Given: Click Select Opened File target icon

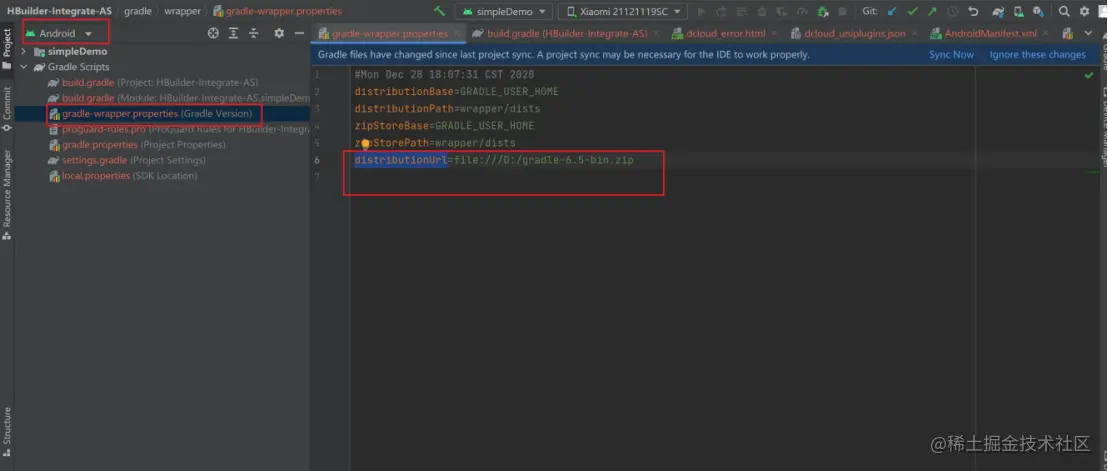Looking at the screenshot, I should 213,33.
